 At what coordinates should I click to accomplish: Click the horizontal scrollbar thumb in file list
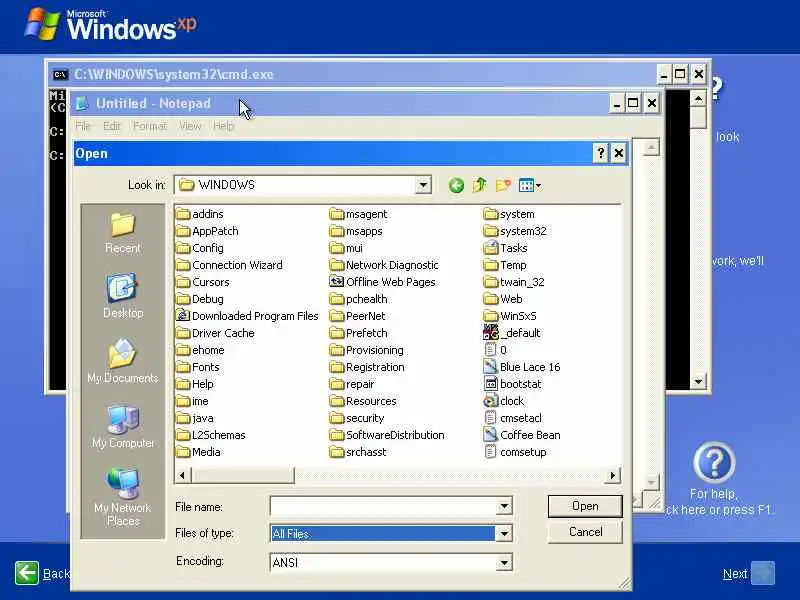click(242, 476)
